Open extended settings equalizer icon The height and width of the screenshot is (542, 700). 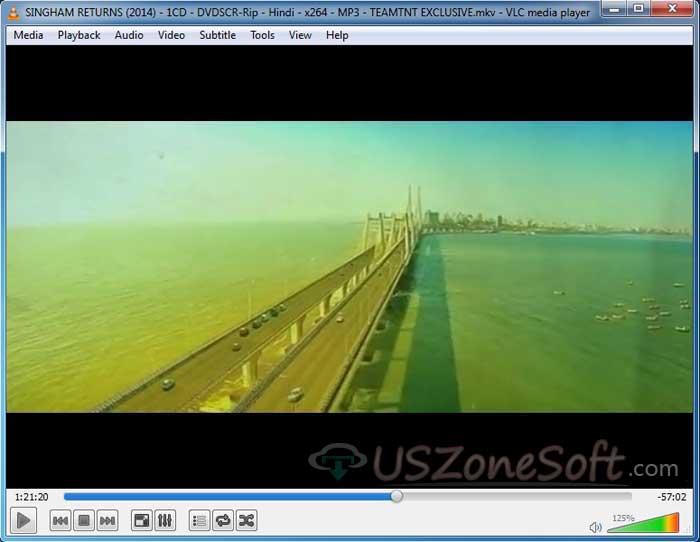[165, 521]
